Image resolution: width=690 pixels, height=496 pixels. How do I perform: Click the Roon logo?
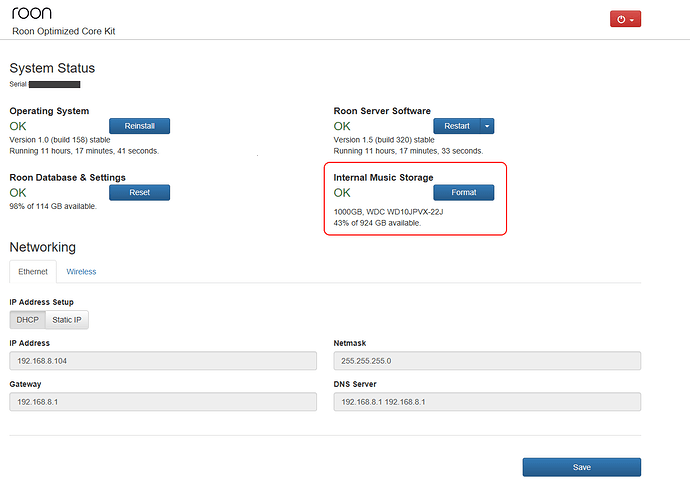coord(32,13)
